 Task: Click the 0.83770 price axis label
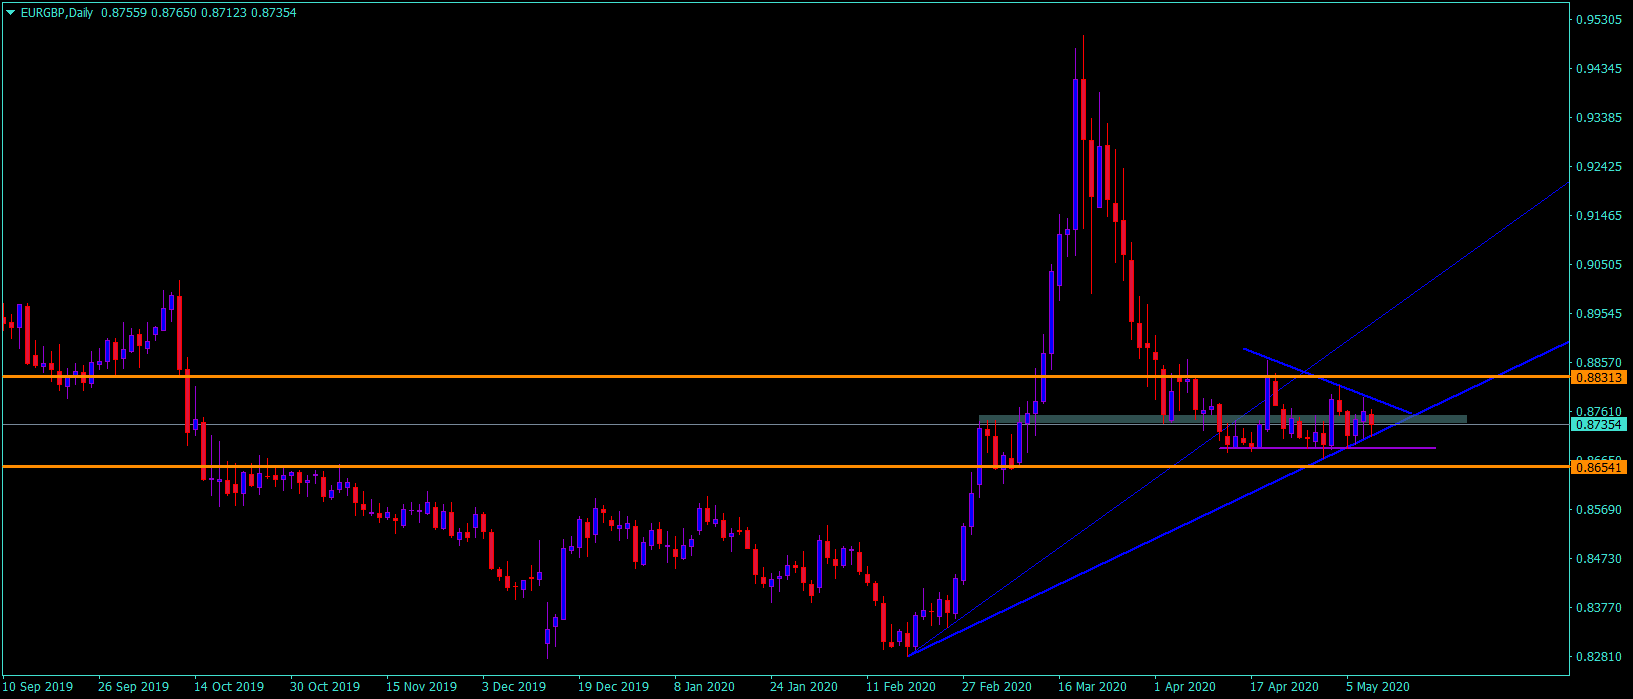point(1598,607)
